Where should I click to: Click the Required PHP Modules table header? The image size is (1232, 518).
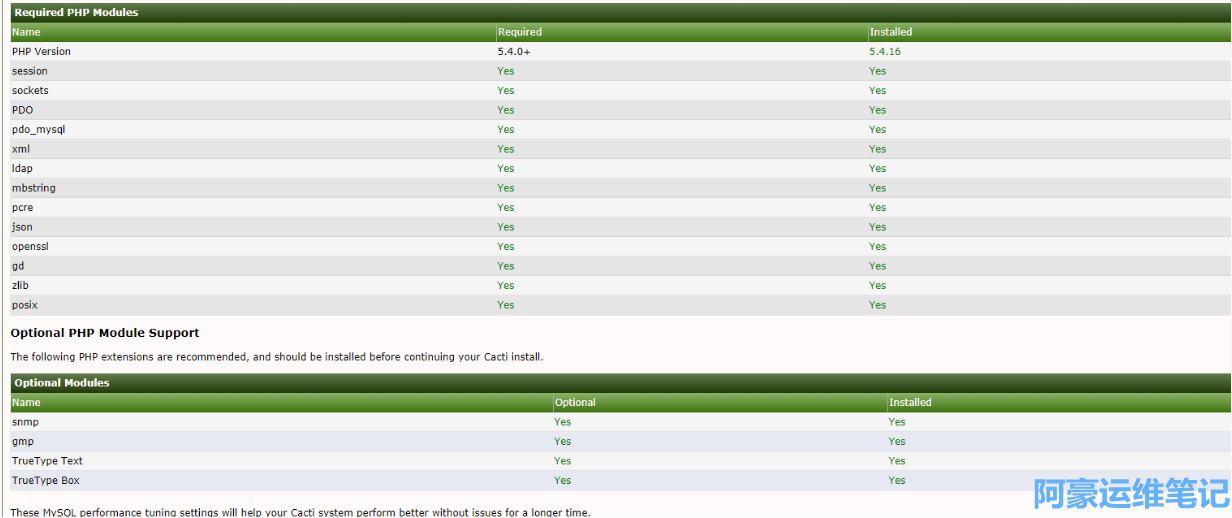(76, 12)
